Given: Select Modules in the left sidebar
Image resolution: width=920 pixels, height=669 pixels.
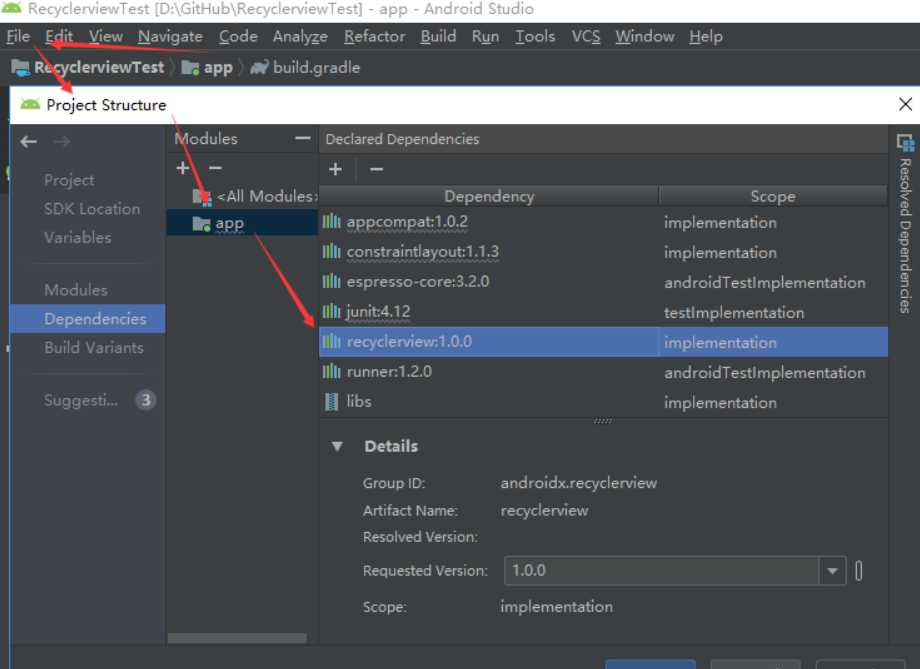Looking at the screenshot, I should tap(76, 290).
